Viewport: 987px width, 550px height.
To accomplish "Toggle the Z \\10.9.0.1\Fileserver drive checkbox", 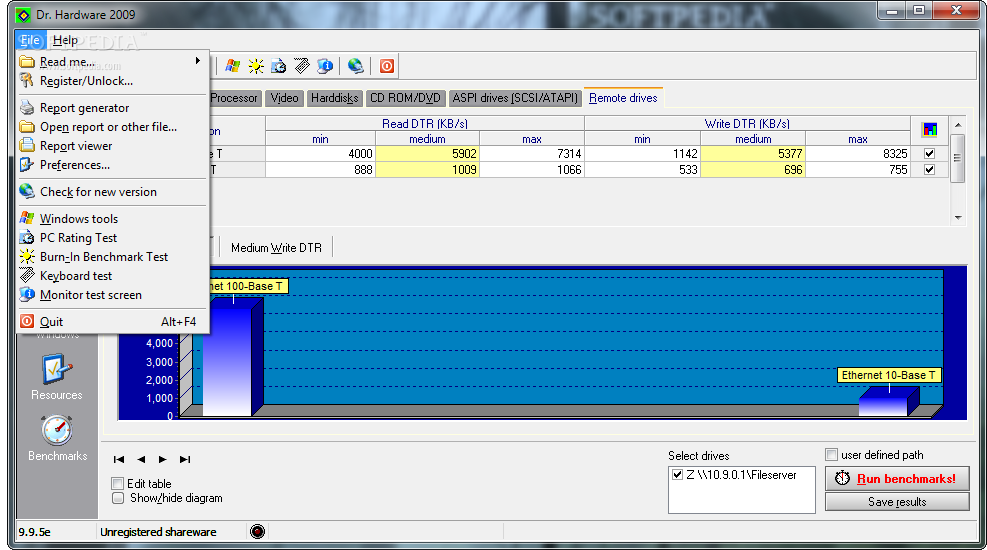I will [x=677, y=474].
